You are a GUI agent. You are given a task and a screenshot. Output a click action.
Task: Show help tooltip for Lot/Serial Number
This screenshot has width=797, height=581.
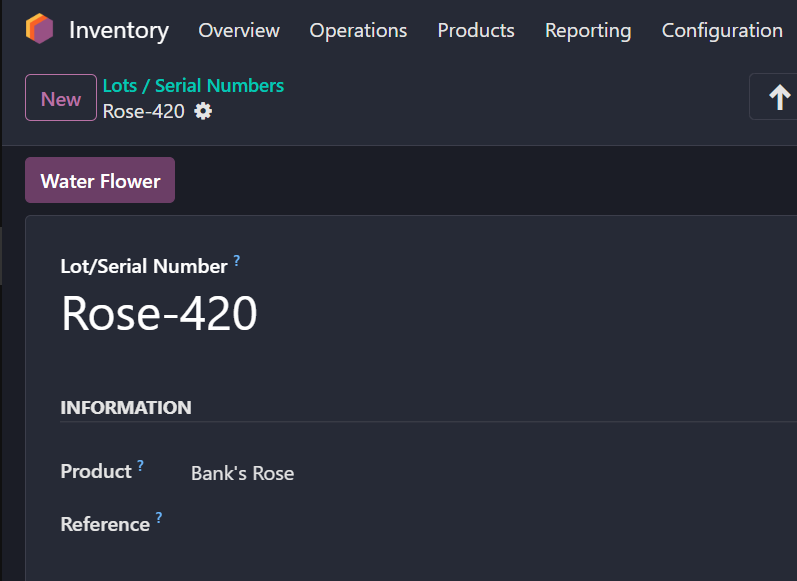point(237,260)
